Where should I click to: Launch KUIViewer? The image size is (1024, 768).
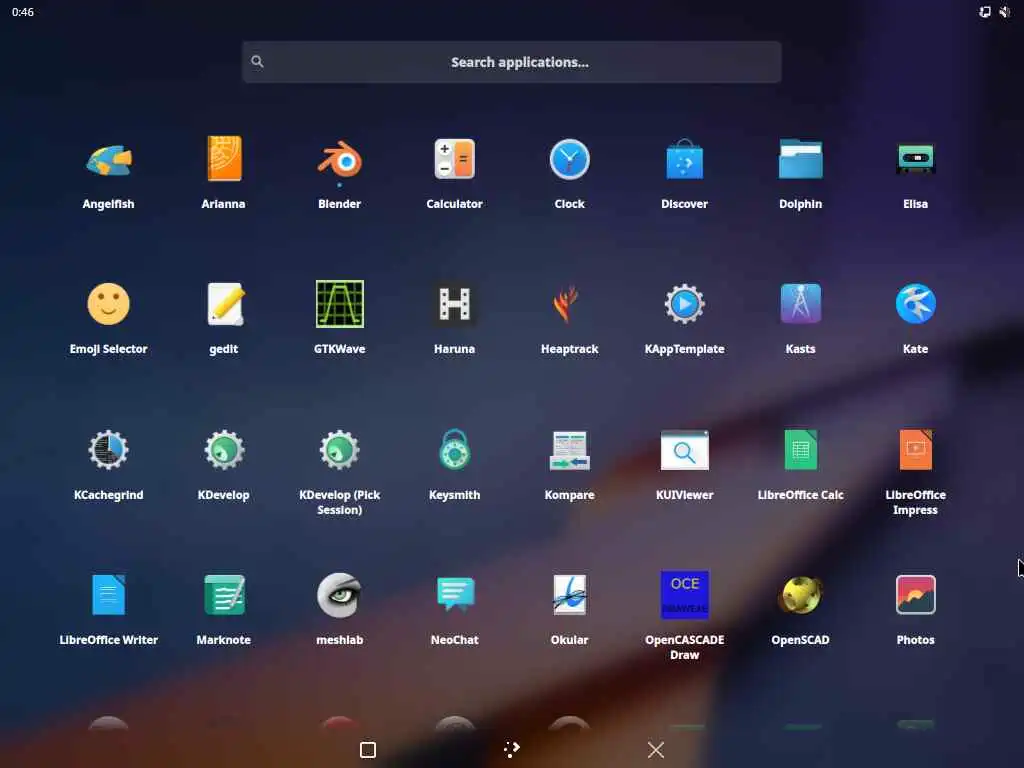point(684,450)
